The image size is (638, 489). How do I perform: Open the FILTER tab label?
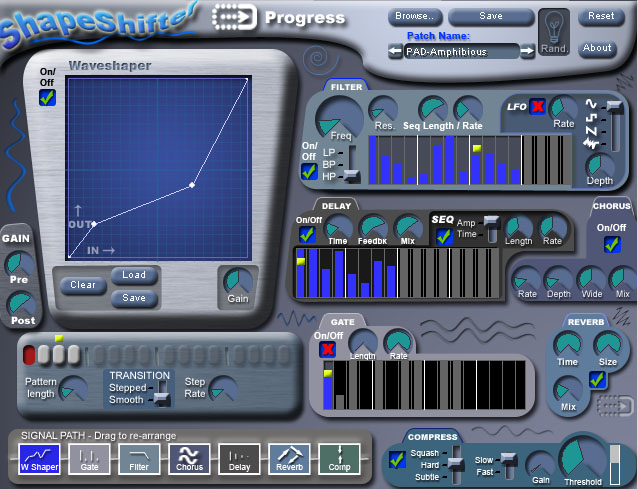(x=346, y=87)
